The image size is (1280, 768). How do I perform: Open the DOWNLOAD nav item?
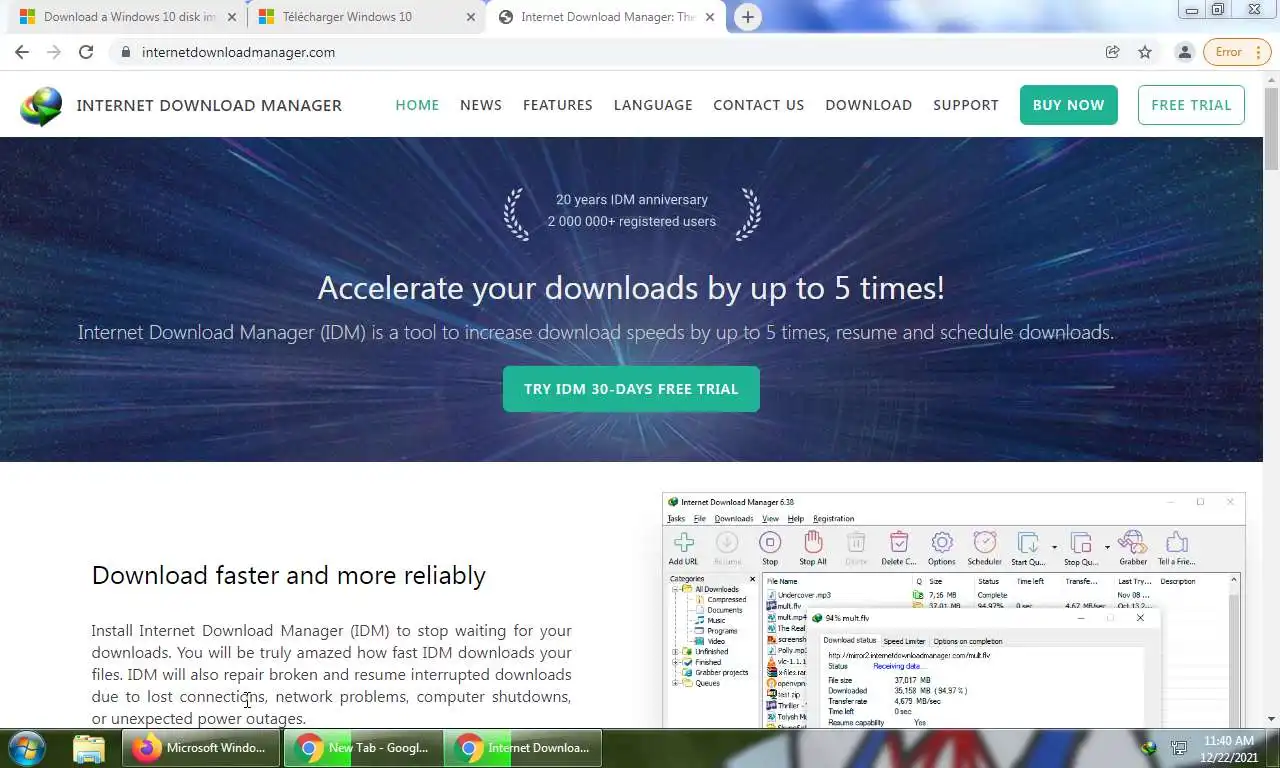(868, 105)
